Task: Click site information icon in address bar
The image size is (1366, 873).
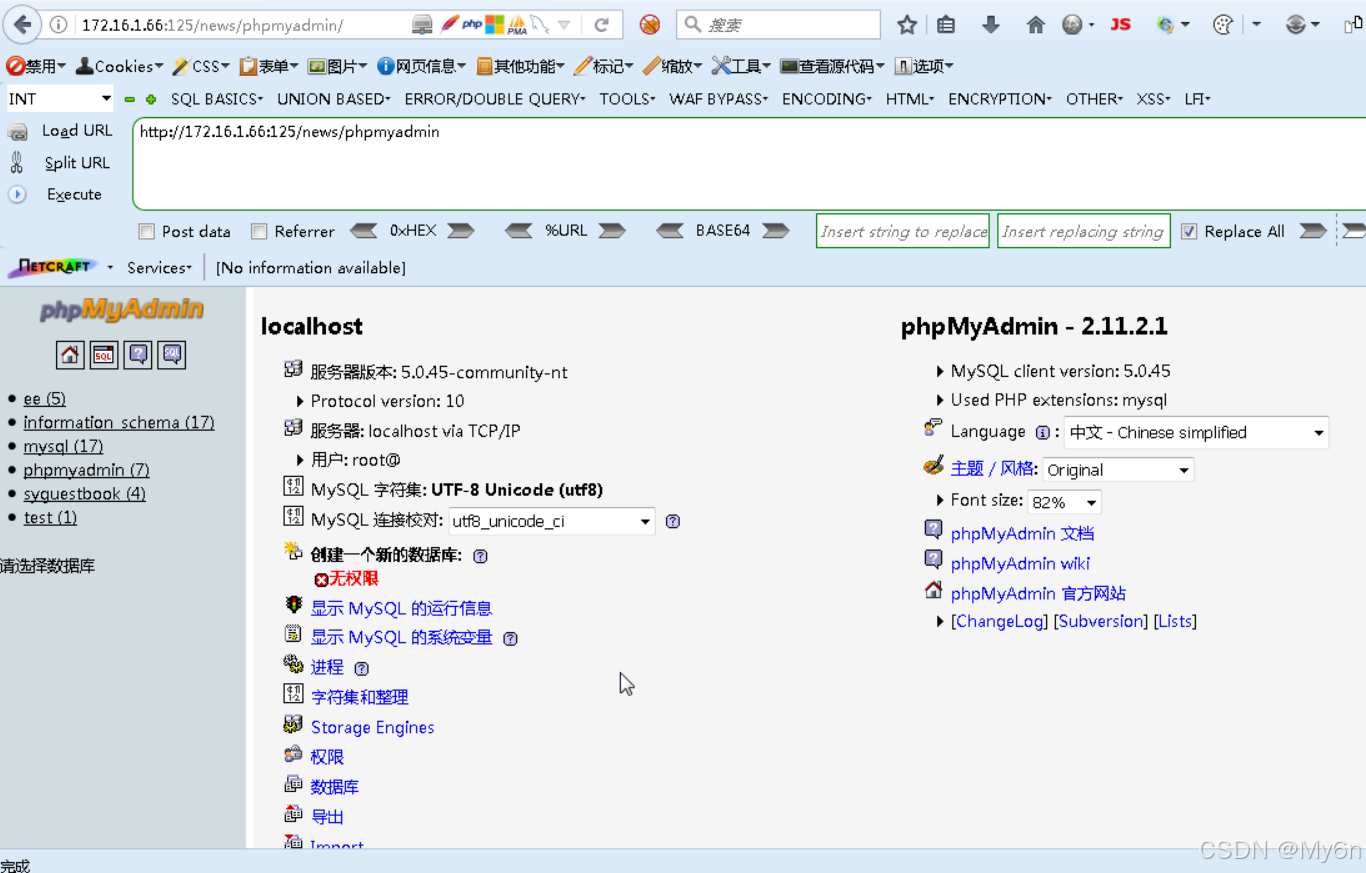Action: point(59,25)
